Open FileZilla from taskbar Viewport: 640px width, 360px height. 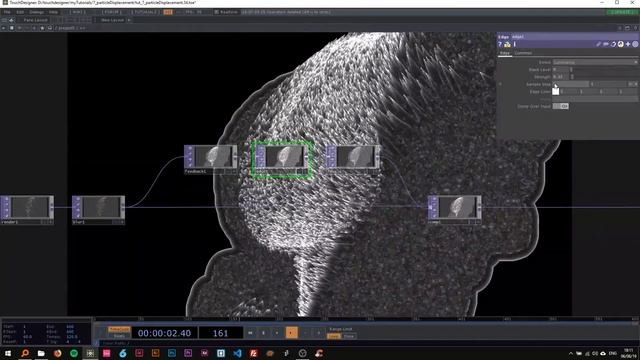point(253,353)
